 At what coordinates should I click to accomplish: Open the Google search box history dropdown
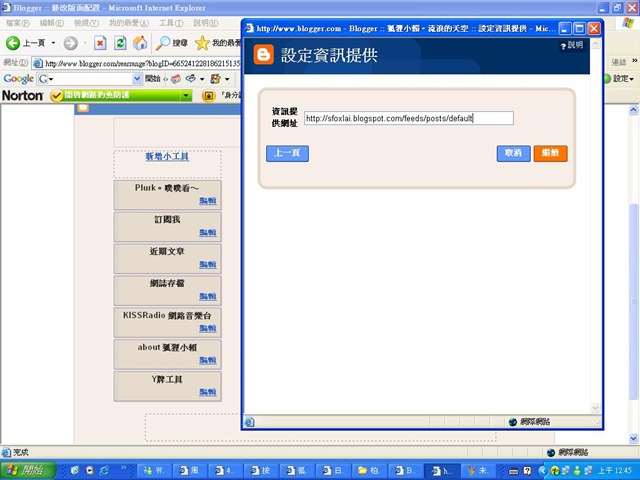137,79
